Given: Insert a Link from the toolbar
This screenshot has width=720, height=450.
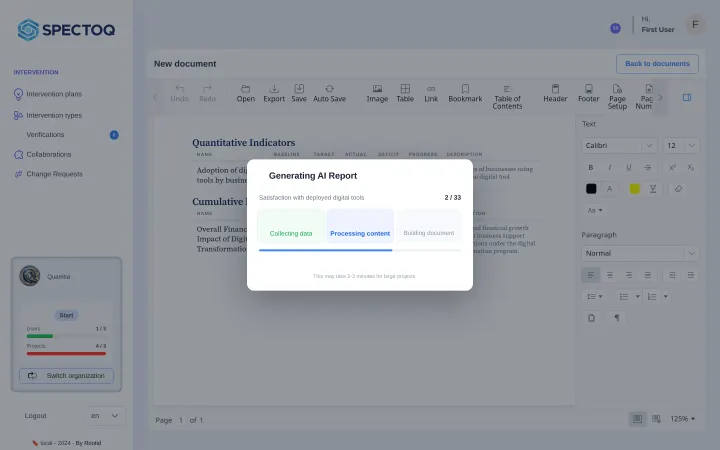Looking at the screenshot, I should [x=431, y=93].
